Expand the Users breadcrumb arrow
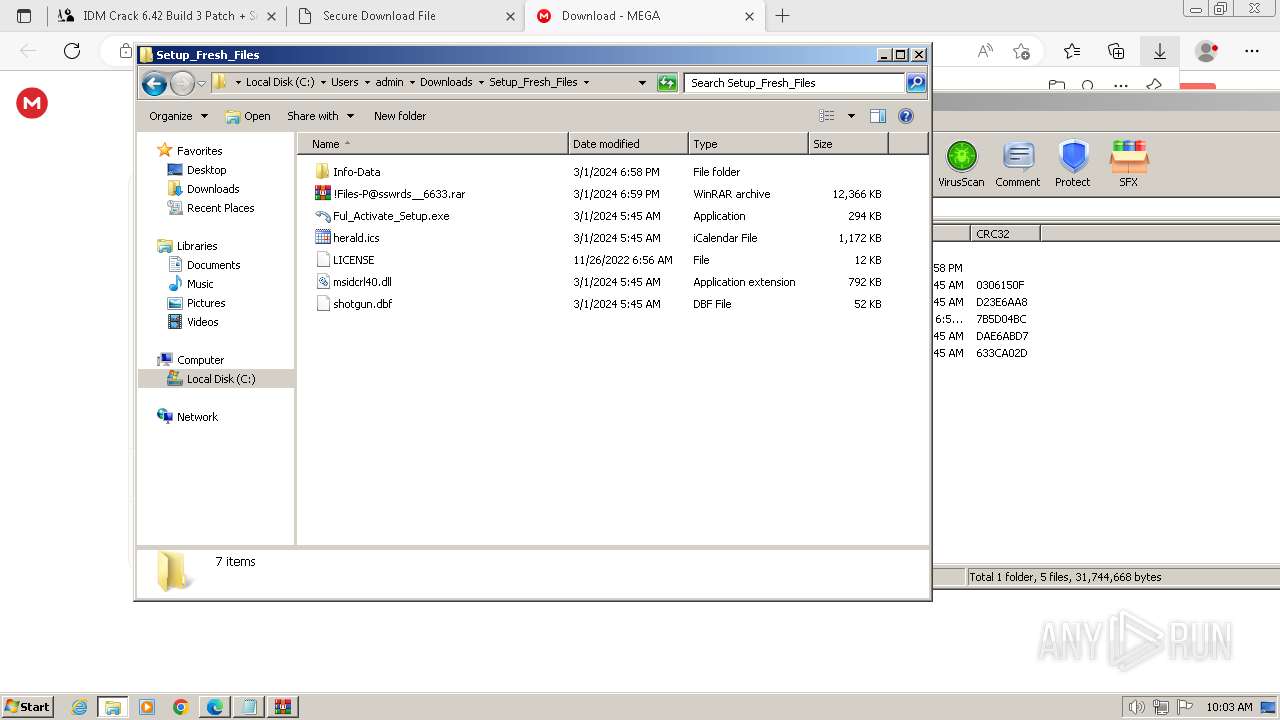Viewport: 1280px width, 720px height. tap(367, 83)
